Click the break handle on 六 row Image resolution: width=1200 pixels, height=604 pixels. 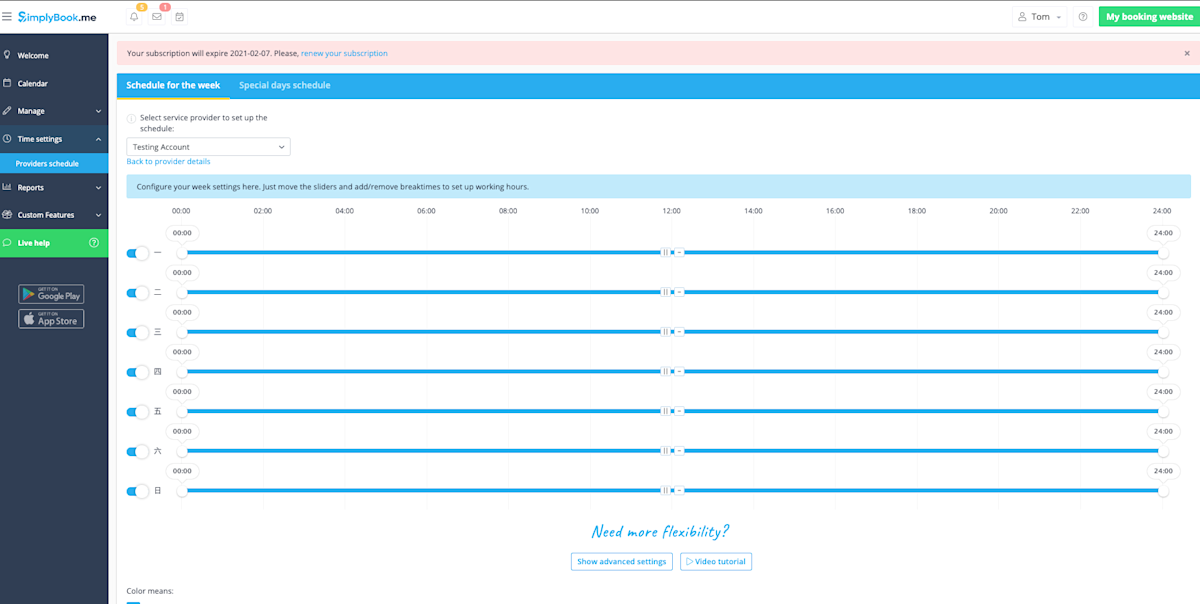[x=666, y=451]
